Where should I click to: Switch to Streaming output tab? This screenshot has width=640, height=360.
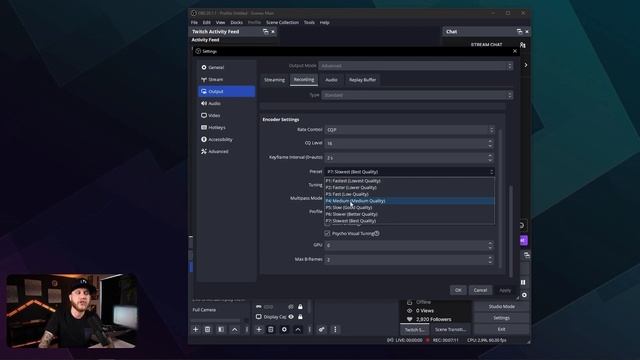click(274, 80)
